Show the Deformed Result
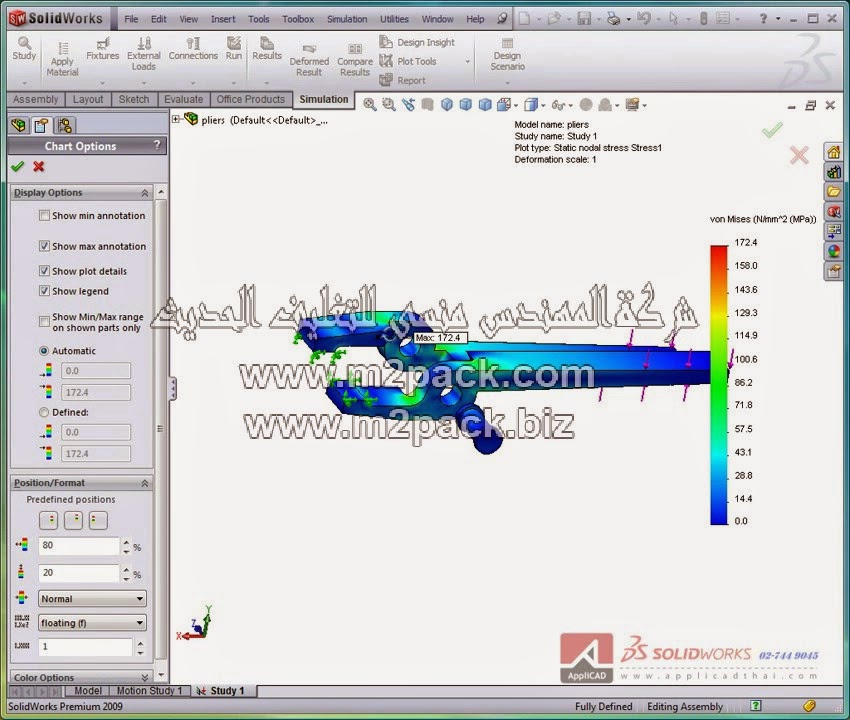 point(309,60)
